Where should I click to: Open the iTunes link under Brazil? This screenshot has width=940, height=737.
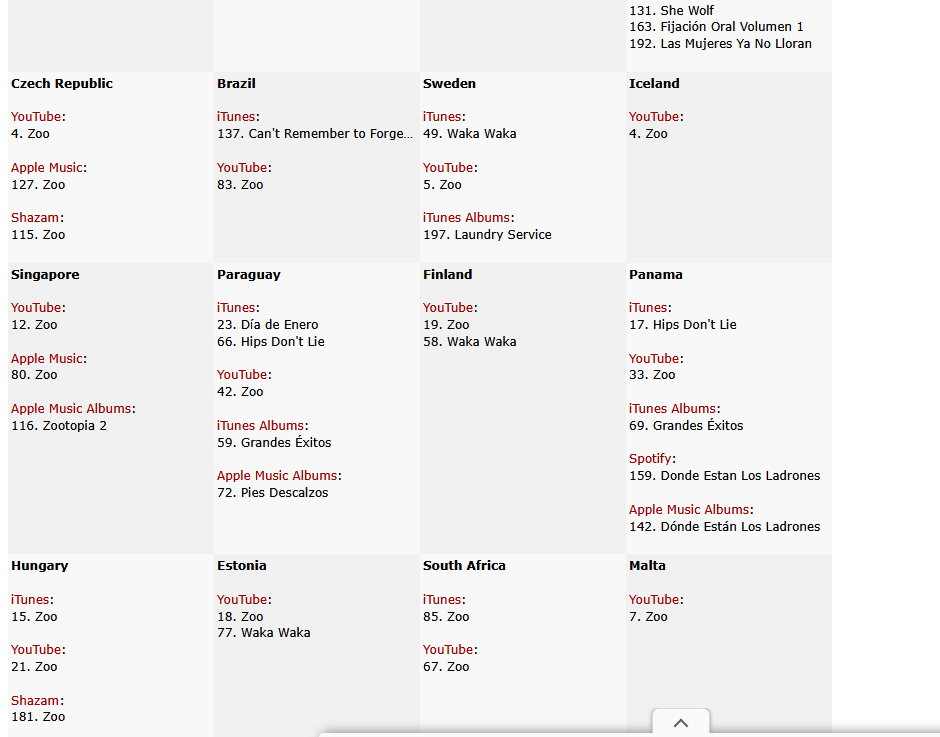(236, 117)
